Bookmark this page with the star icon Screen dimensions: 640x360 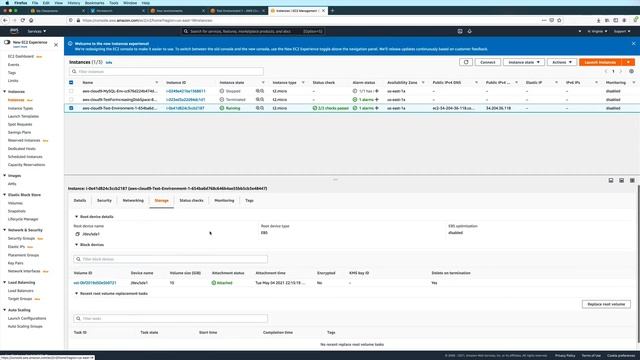pyautogui.click(x=559, y=20)
